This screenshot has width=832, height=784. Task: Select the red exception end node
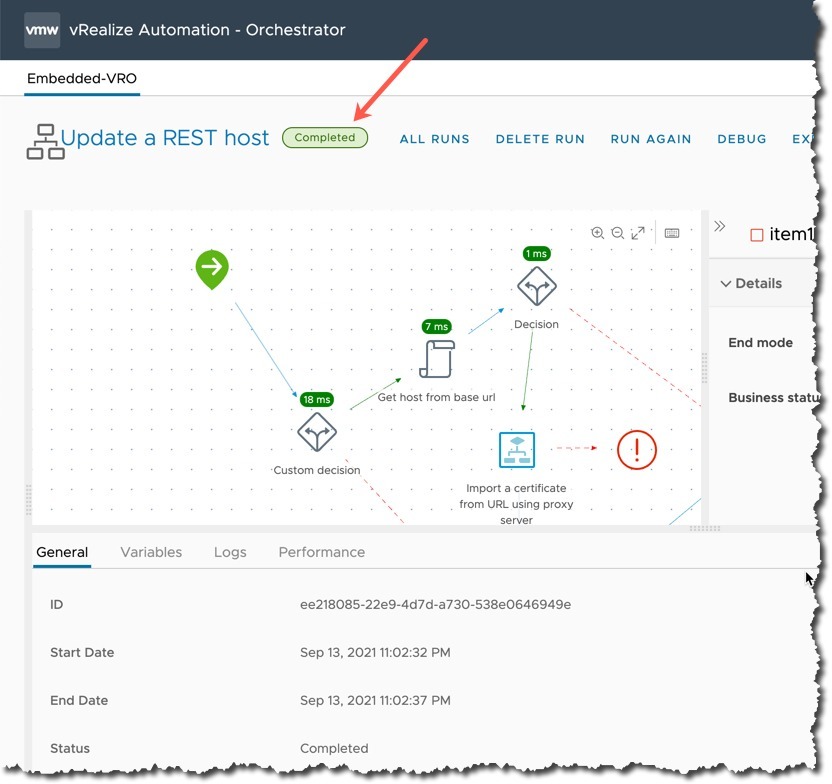click(x=637, y=450)
